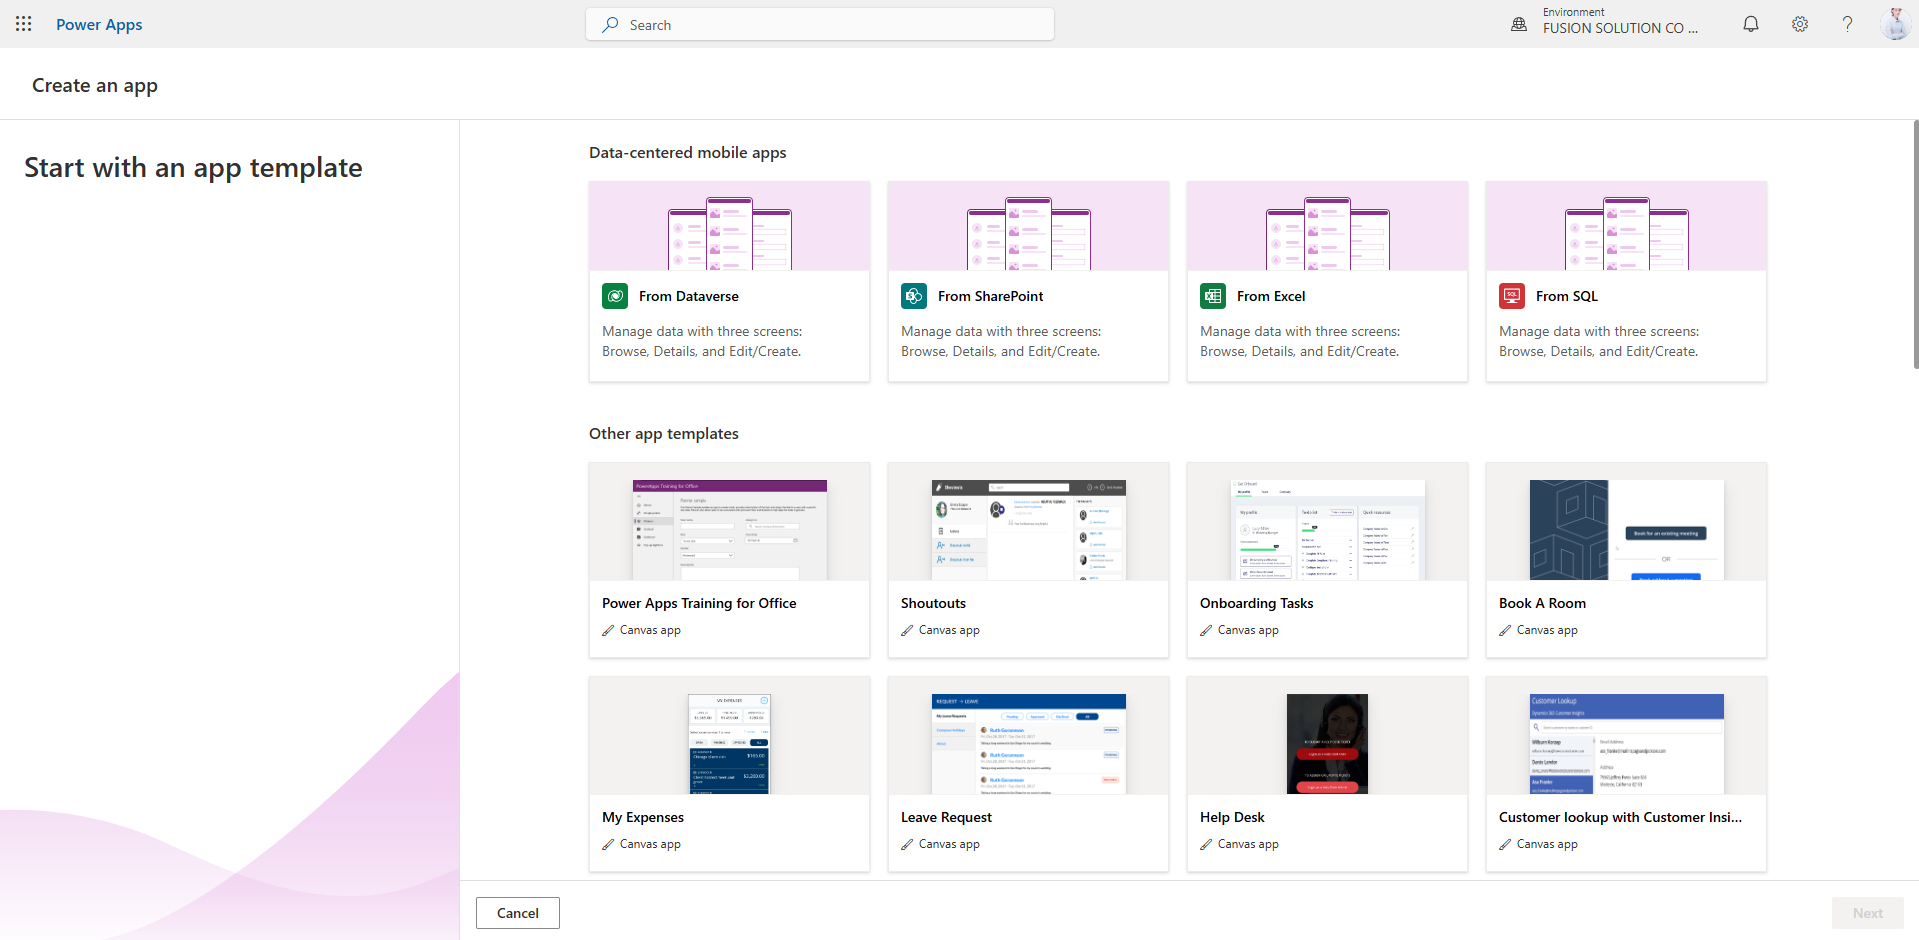Screen dimensions: 1919x940
Task: Click the Dataverse green icon
Action: point(615,296)
